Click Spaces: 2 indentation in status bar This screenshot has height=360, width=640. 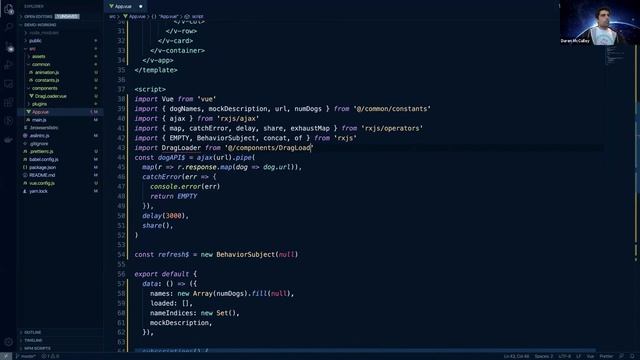click(544, 356)
